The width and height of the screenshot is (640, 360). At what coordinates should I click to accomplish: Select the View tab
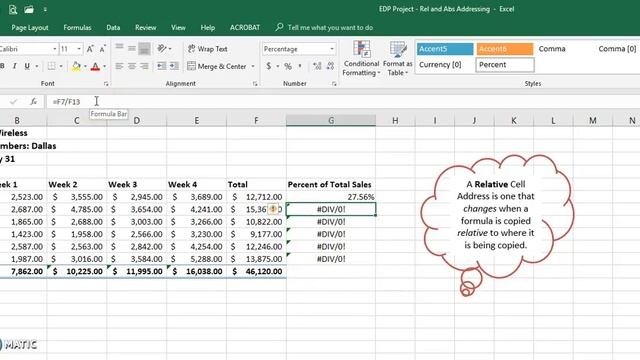tap(178, 28)
